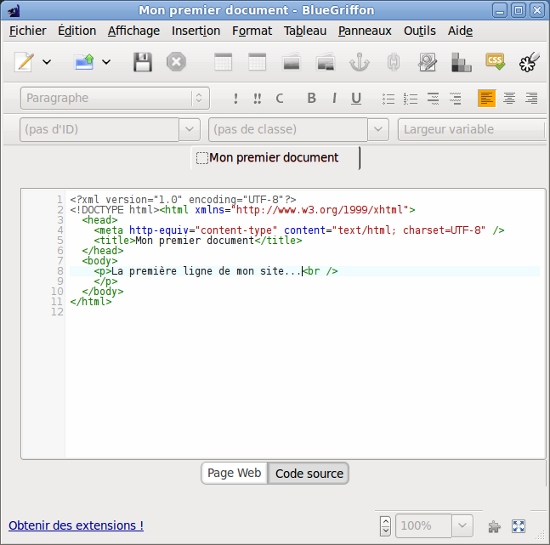Toggle Italic formatting
This screenshot has width=550, height=545.
click(334, 98)
